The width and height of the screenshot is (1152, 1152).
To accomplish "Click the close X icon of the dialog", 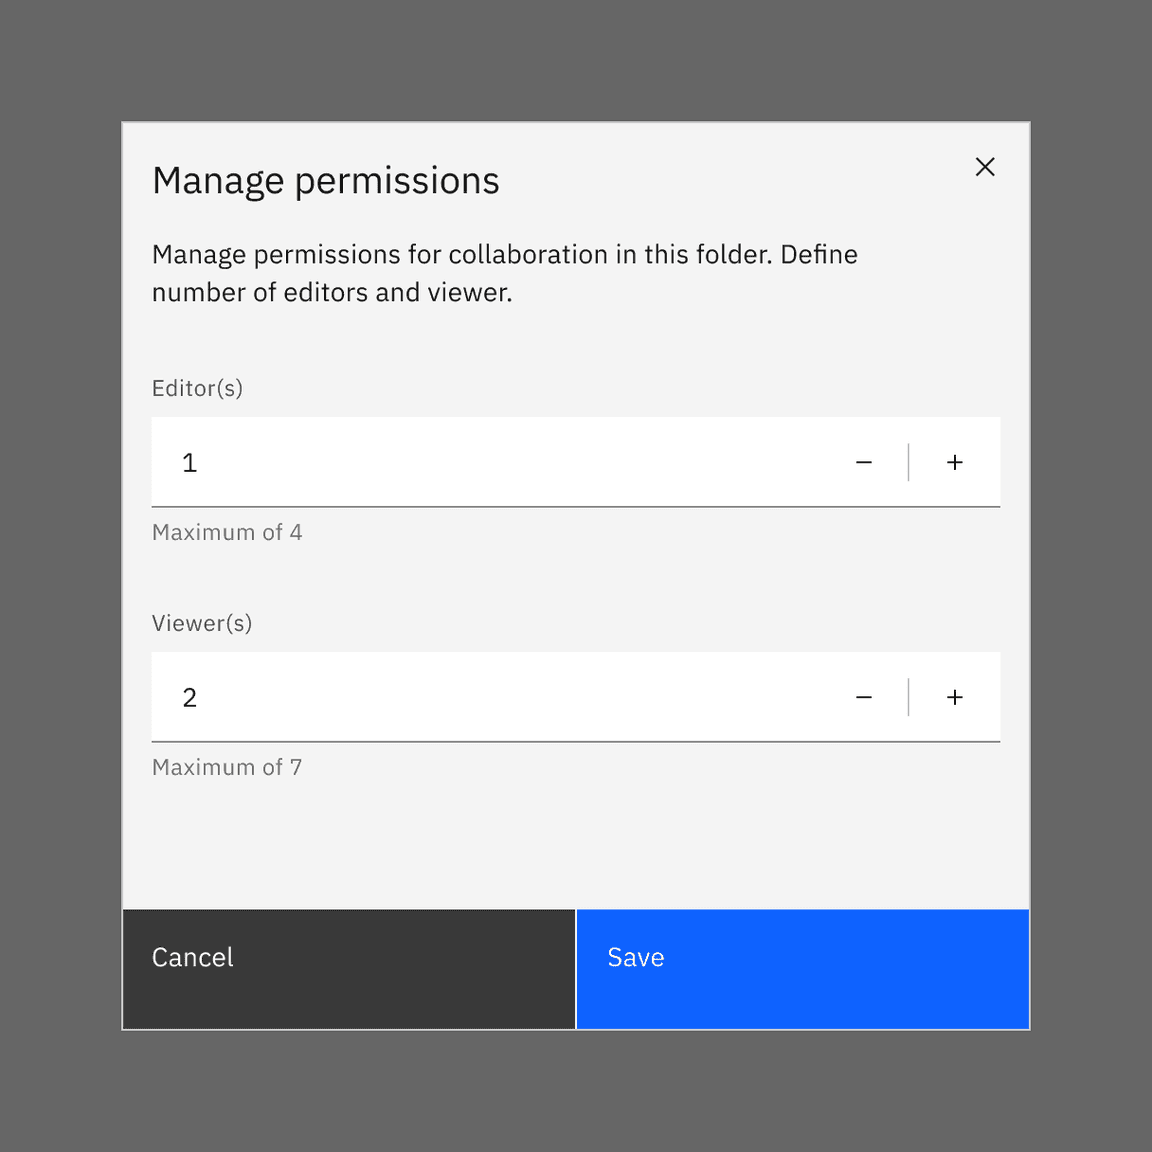I will tap(985, 167).
